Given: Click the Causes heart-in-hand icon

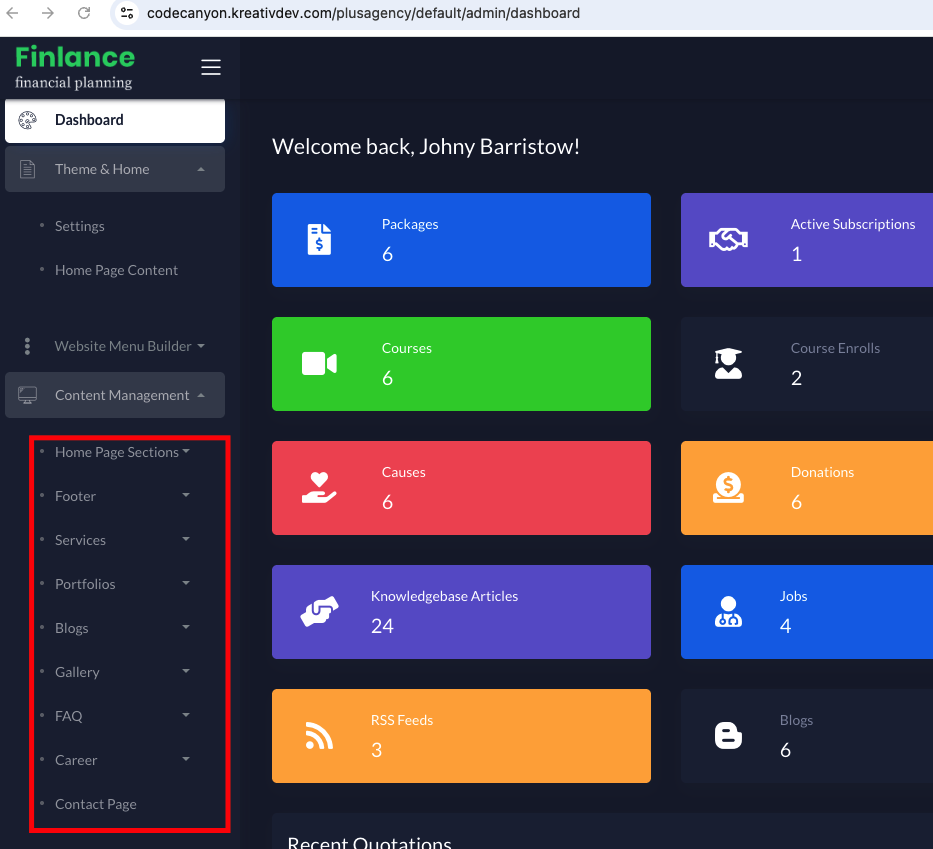Looking at the screenshot, I should 319,488.
